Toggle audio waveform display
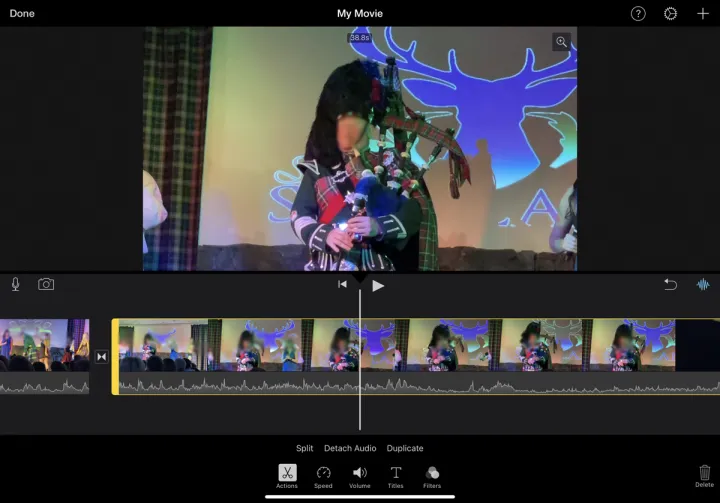Screen dimensions: 720x503 [703, 285]
